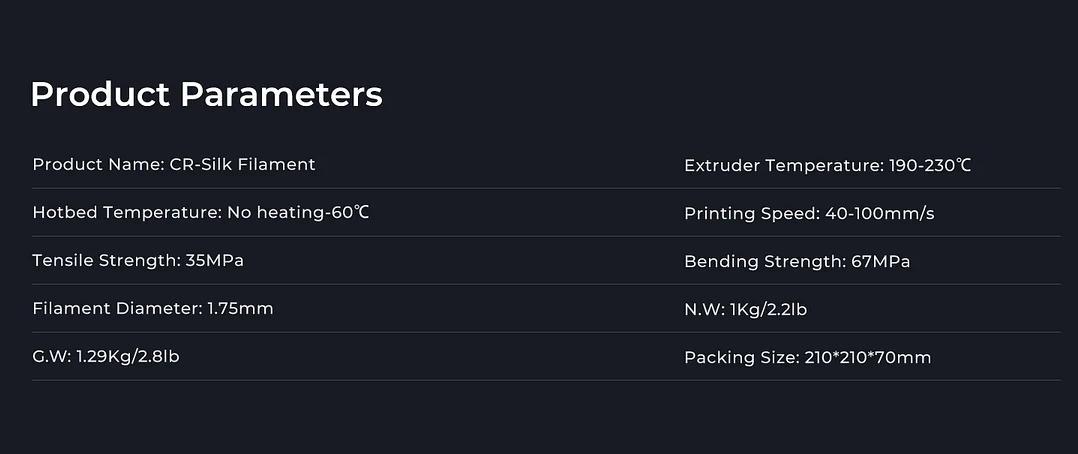
Task: Click the 'Packing Size' label
Action: (740, 358)
